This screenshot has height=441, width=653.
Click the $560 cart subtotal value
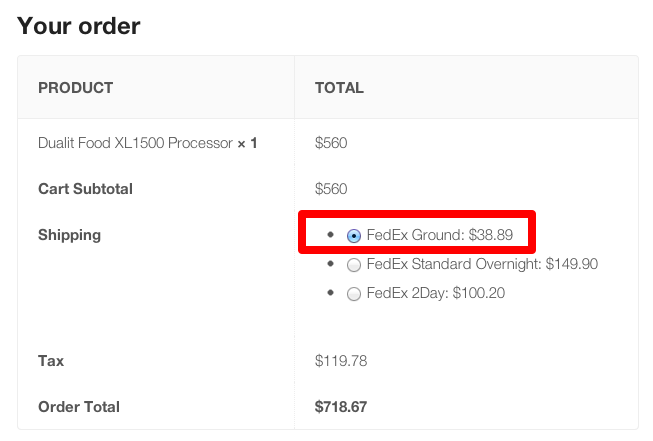[x=331, y=188]
